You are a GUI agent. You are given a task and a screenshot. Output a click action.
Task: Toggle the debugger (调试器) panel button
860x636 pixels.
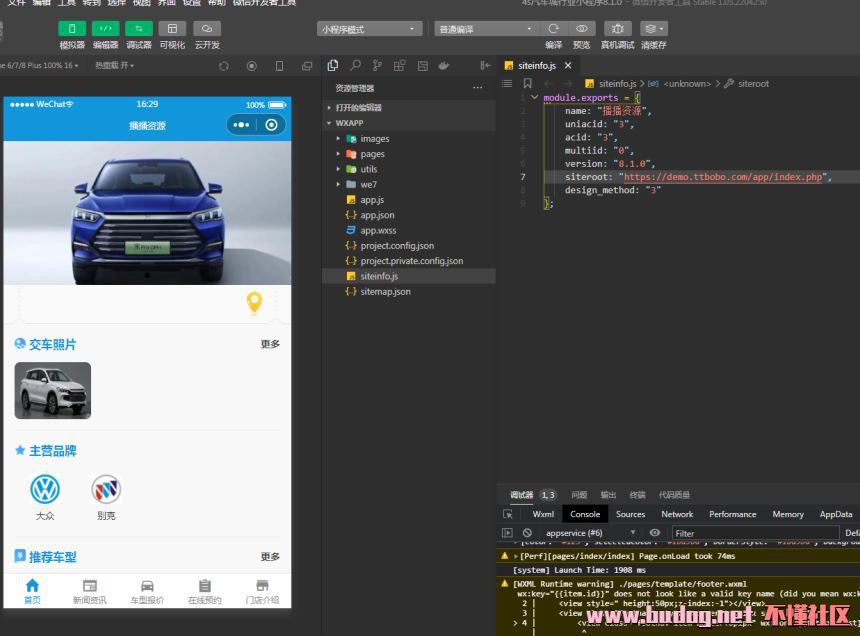coord(139,29)
